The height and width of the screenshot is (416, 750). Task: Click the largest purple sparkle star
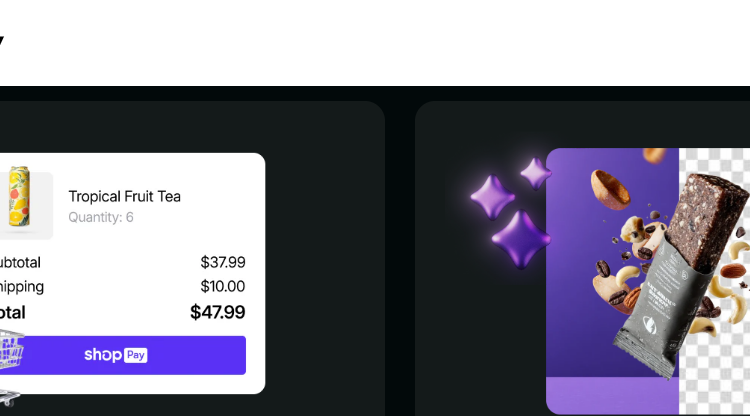[x=521, y=240]
